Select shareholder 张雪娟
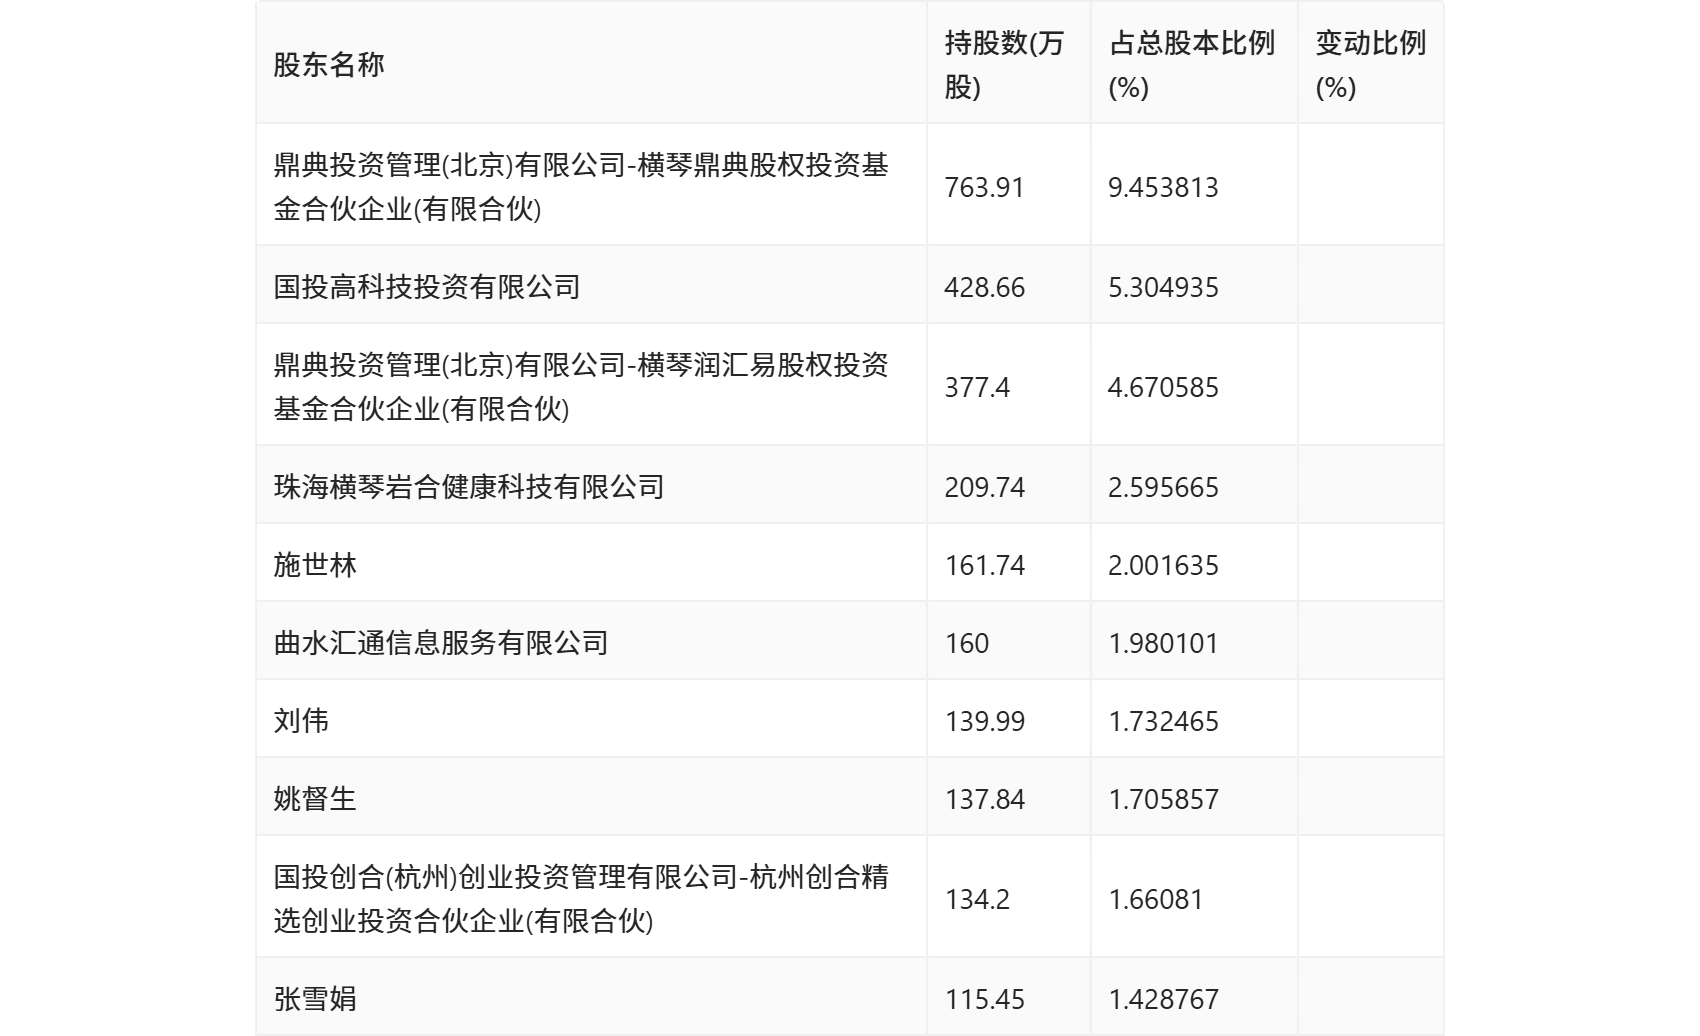The image size is (1700, 1036). 315,999
